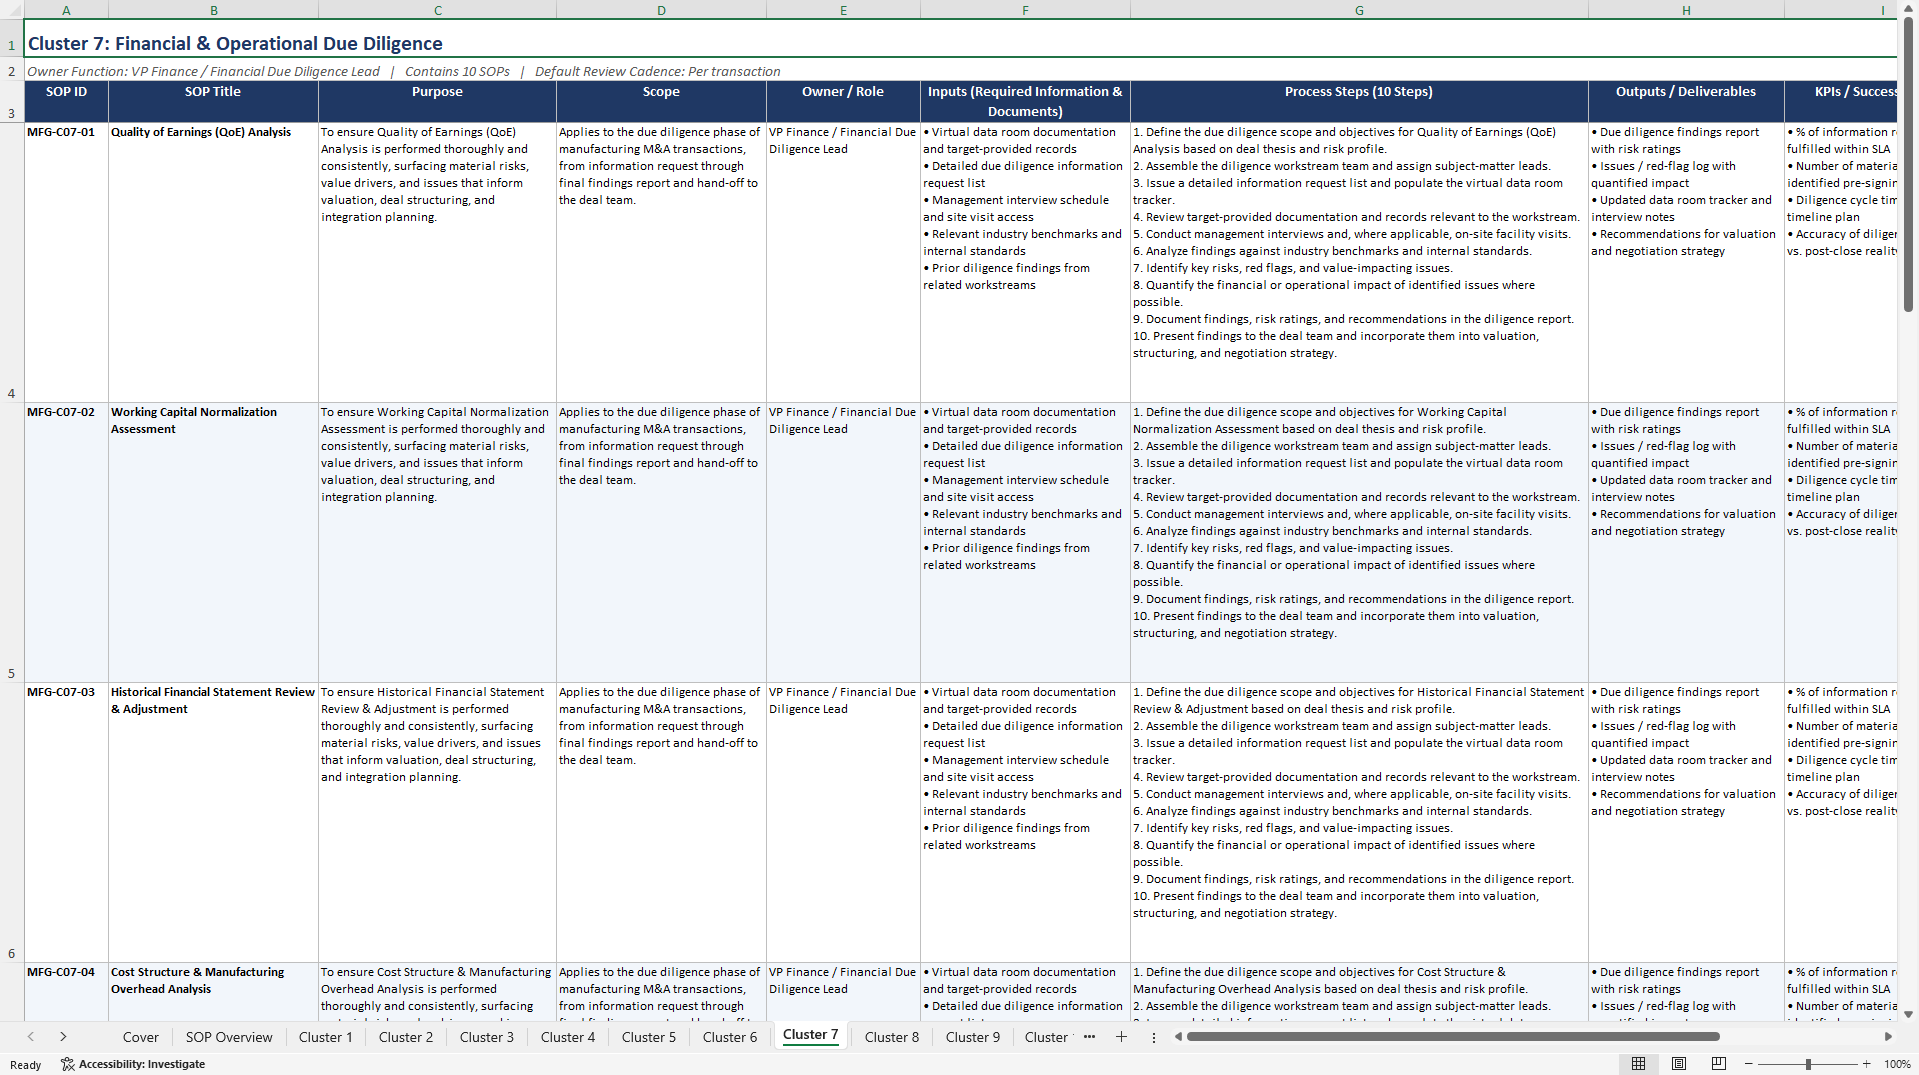The height and width of the screenshot is (1075, 1919).
Task: Click the horizontal scrollbar right arrow
Action: 1888,1037
